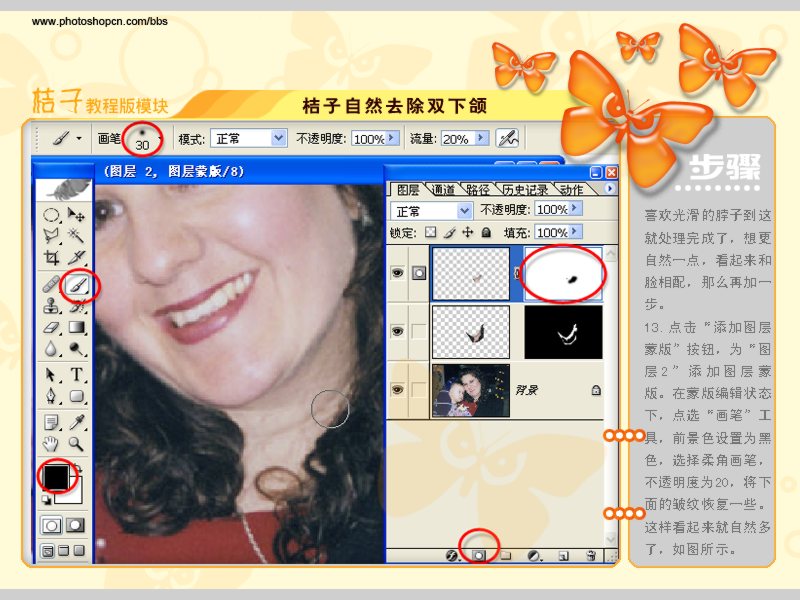Screen dimensions: 800x600
Task: Open the brush preset picker 30
Action: [x=145, y=138]
